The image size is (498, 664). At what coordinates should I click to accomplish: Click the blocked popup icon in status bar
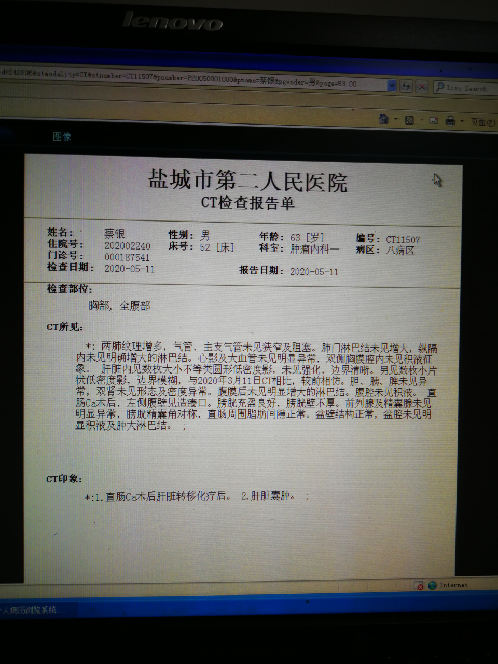418,585
